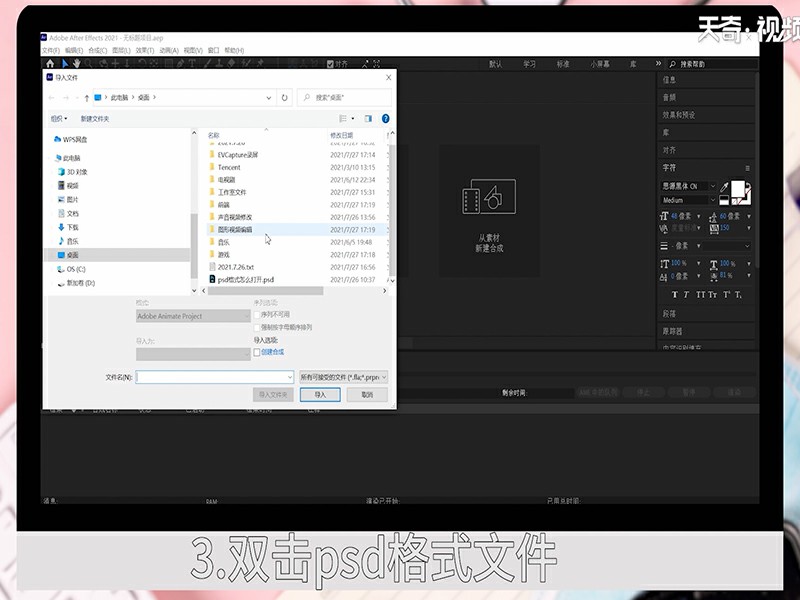Click the refresh icon beside the address bar
This screenshot has height=600, width=800.
point(285,98)
